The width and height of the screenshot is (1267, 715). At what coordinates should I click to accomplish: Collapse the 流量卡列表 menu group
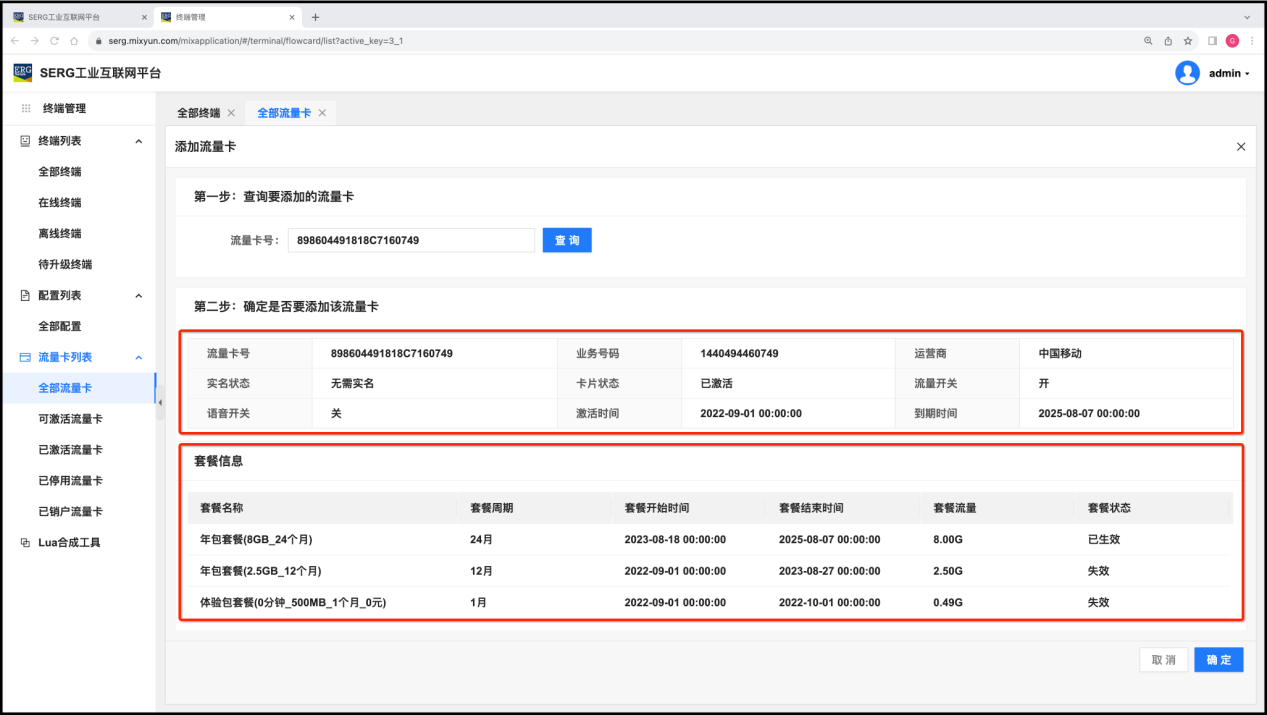coord(138,358)
